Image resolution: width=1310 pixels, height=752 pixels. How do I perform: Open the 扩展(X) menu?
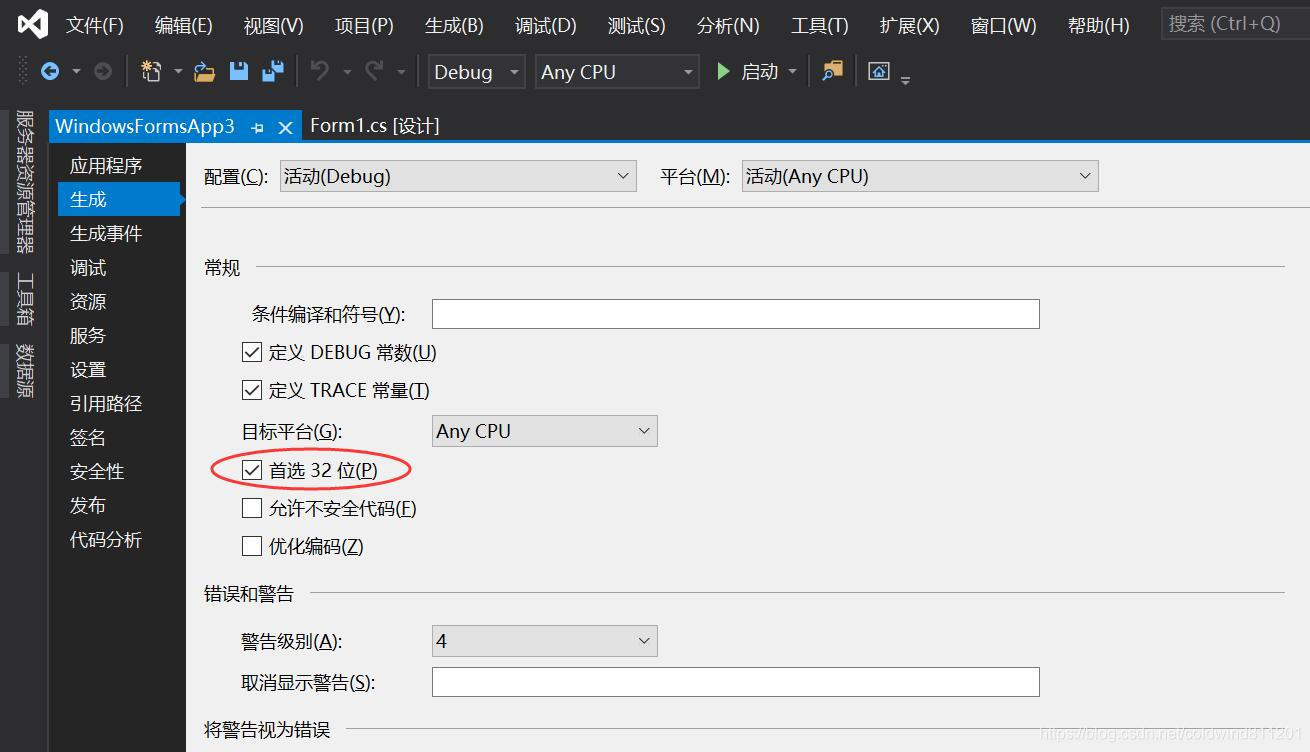tap(909, 25)
